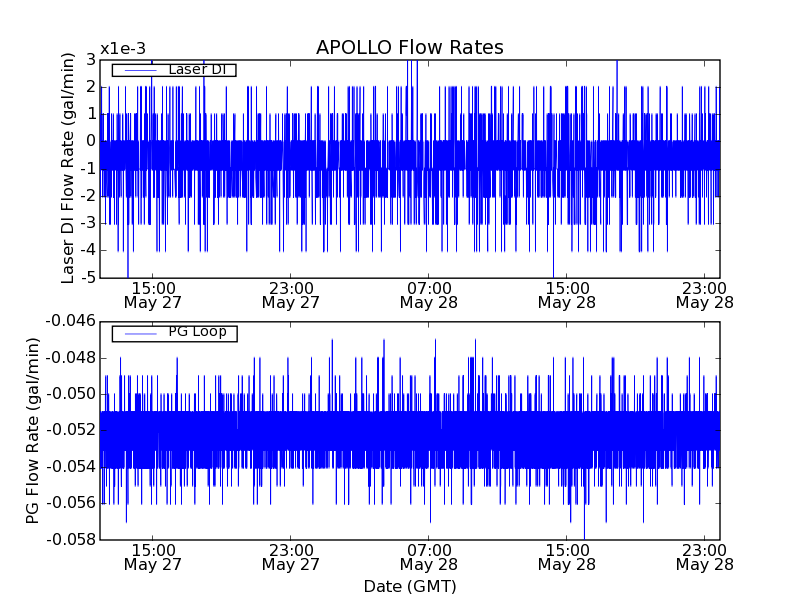
Task: Click the 0 tick on Laser DI axis
Action: coord(91,141)
